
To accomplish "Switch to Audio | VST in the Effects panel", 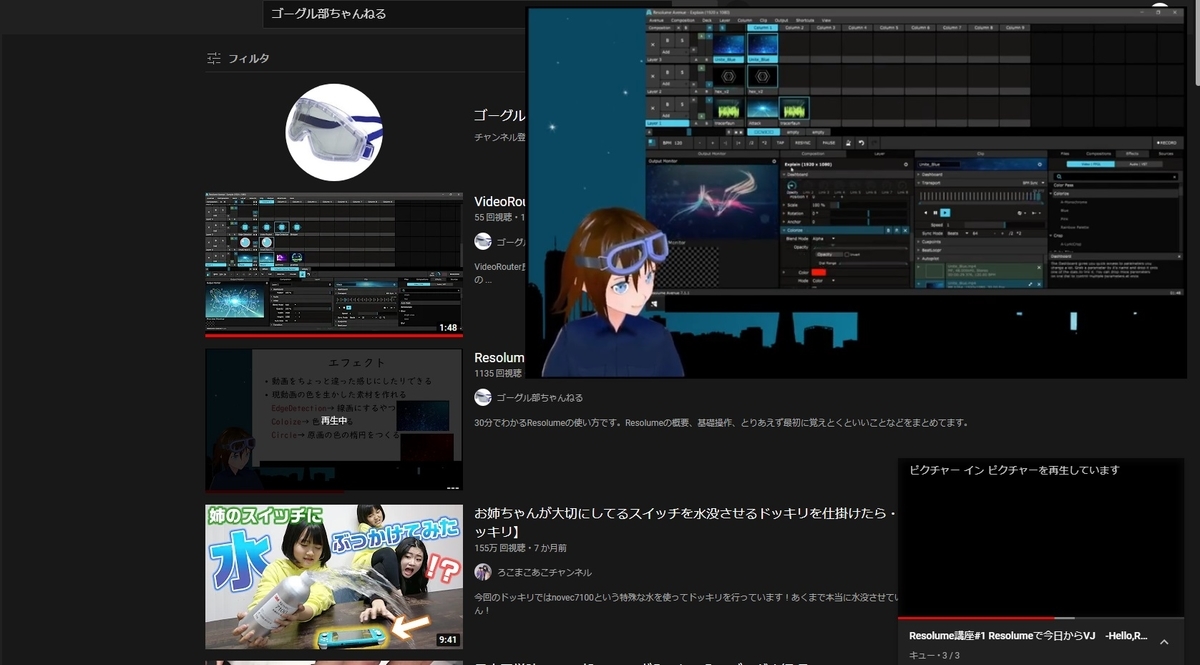I will click(1140, 163).
